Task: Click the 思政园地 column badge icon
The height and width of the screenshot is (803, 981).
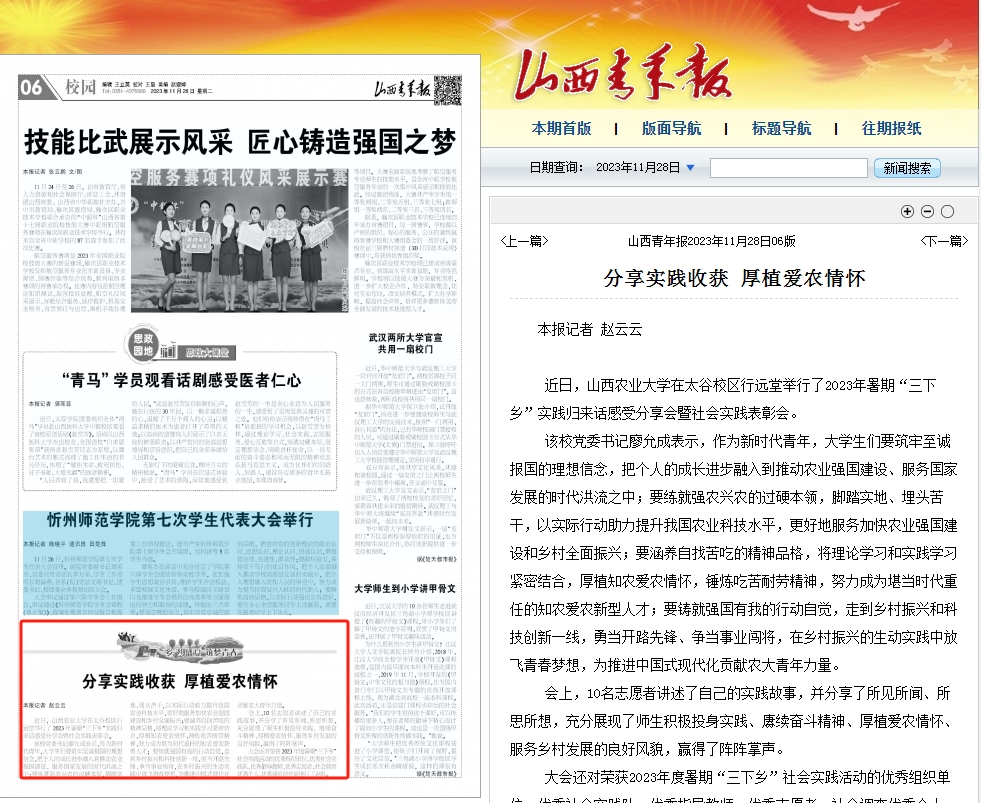Action: [143, 345]
